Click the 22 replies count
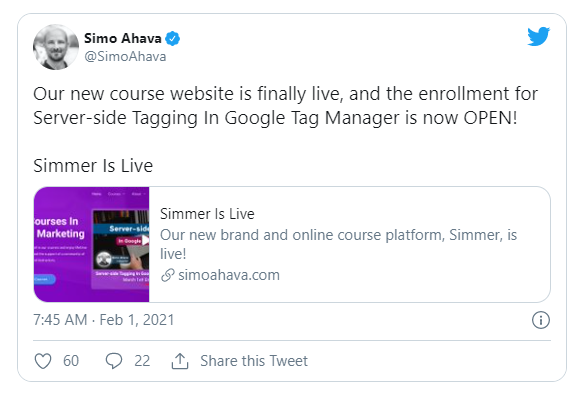This screenshot has height=395, width=581. pyautogui.click(x=142, y=361)
